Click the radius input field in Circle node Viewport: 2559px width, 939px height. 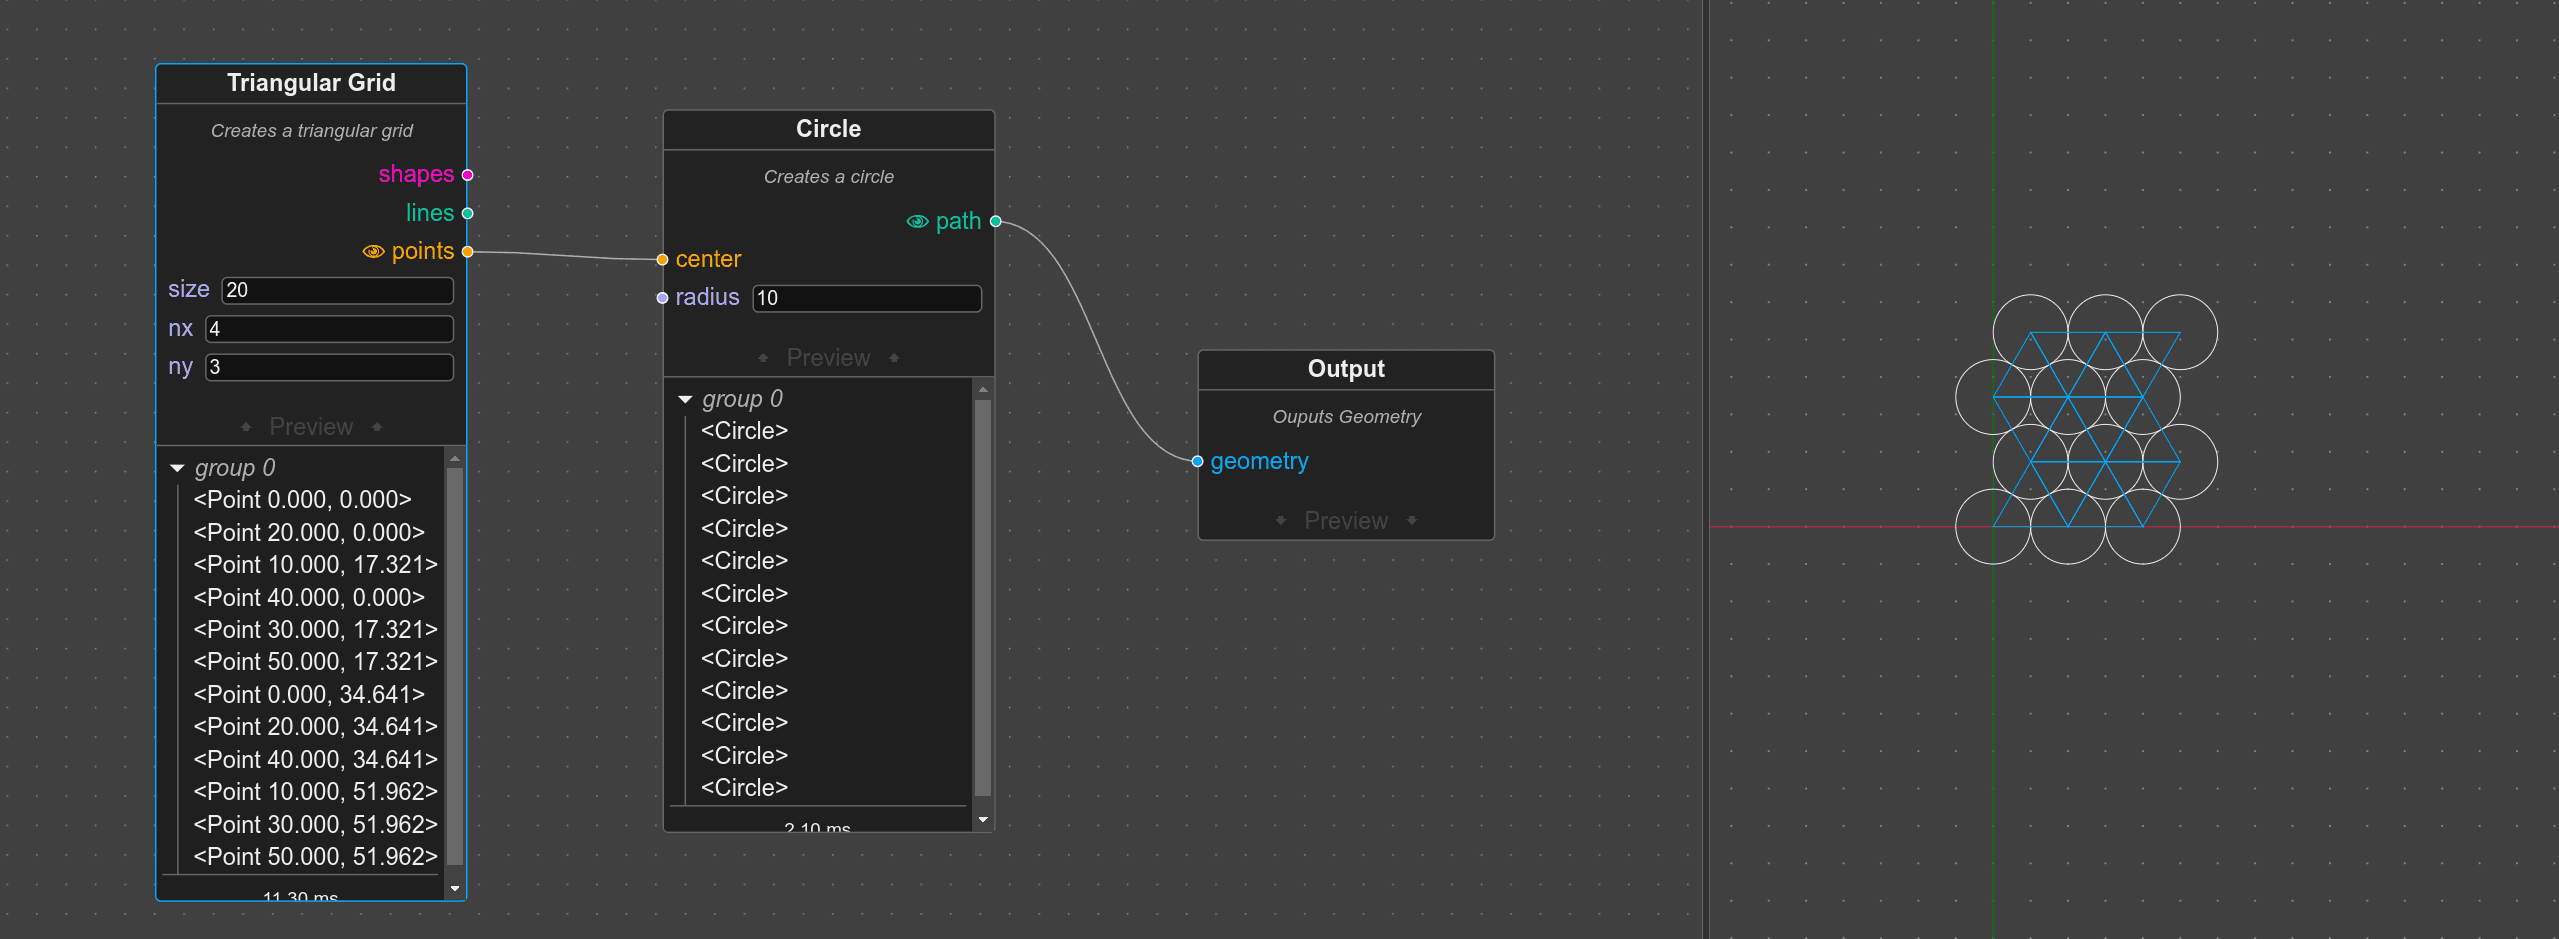[x=866, y=297]
